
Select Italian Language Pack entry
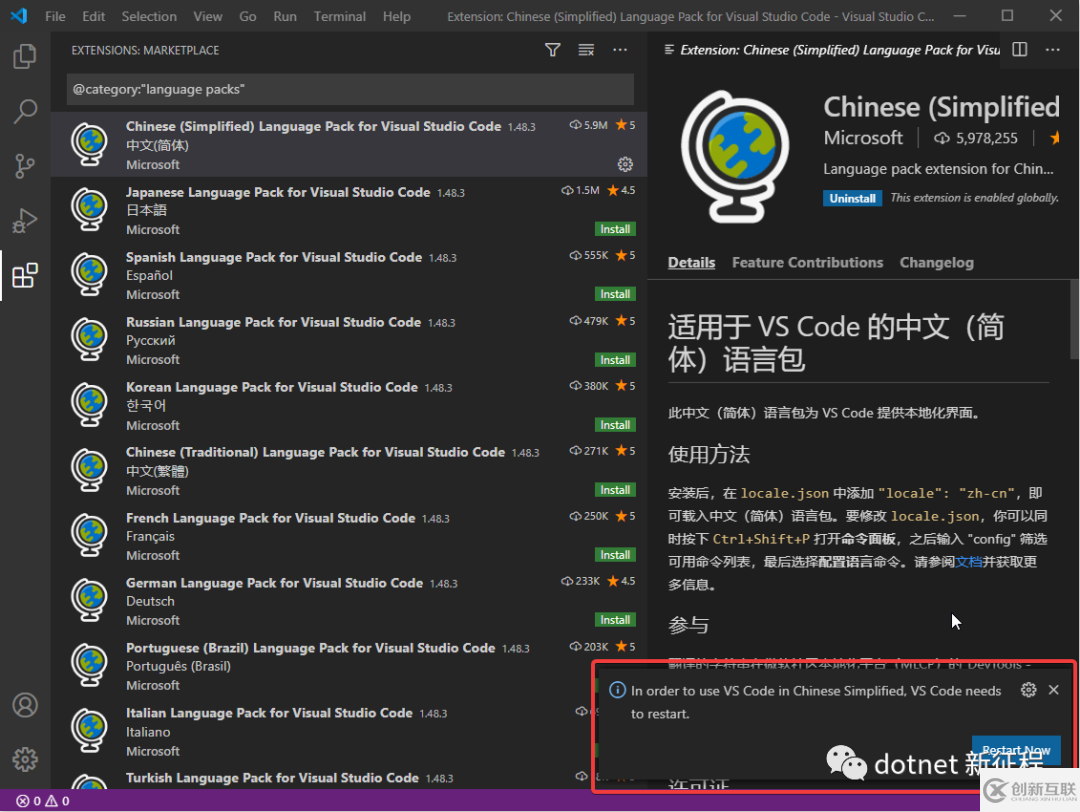(x=349, y=731)
